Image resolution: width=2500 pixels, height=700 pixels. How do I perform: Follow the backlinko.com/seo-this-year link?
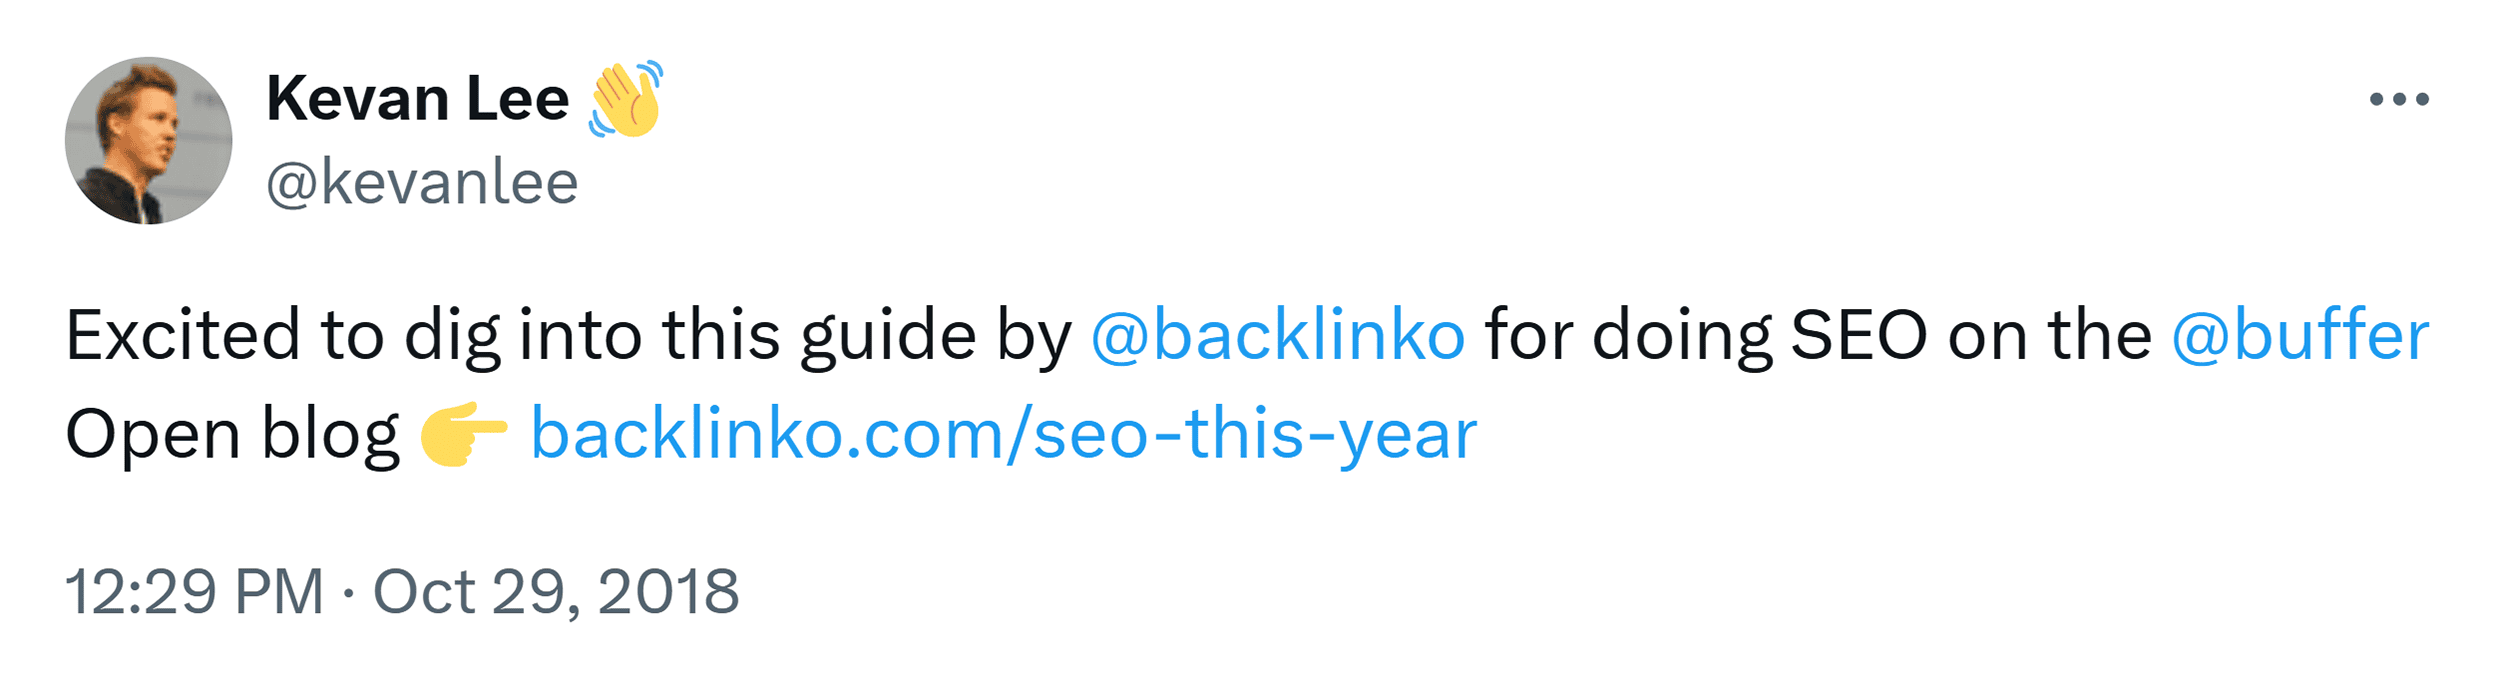coord(1003,435)
